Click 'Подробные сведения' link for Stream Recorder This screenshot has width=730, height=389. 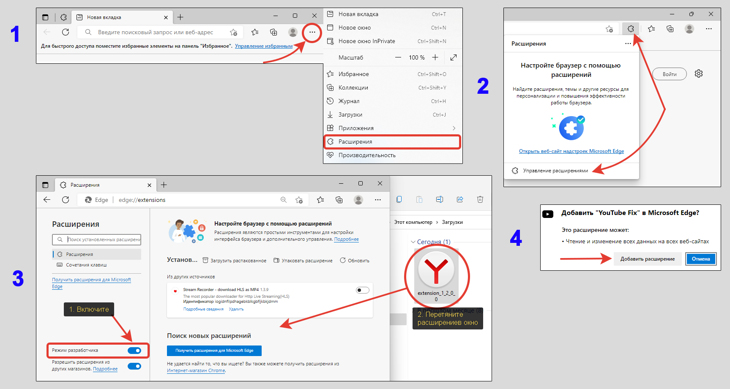[203, 309]
